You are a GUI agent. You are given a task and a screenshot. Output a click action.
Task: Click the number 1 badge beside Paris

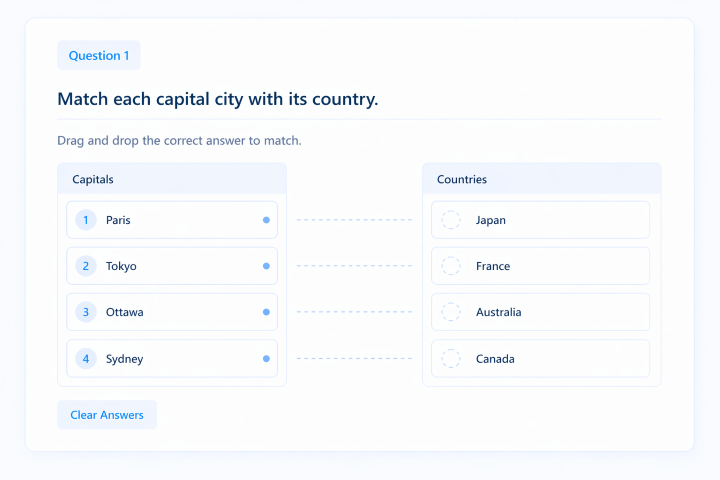click(86, 220)
